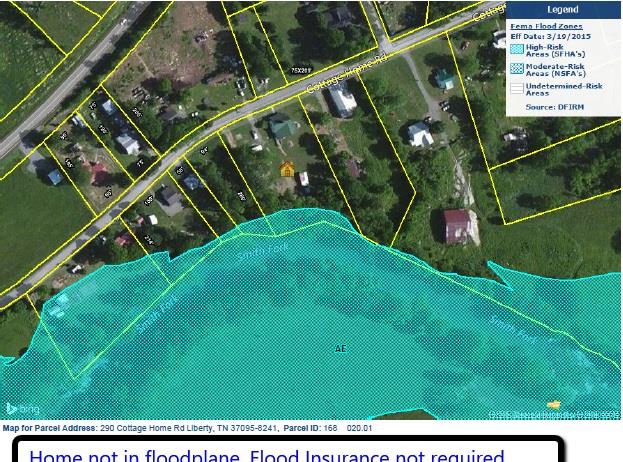Click the orange house marker icon
The height and width of the screenshot is (462, 623).
(x=287, y=169)
